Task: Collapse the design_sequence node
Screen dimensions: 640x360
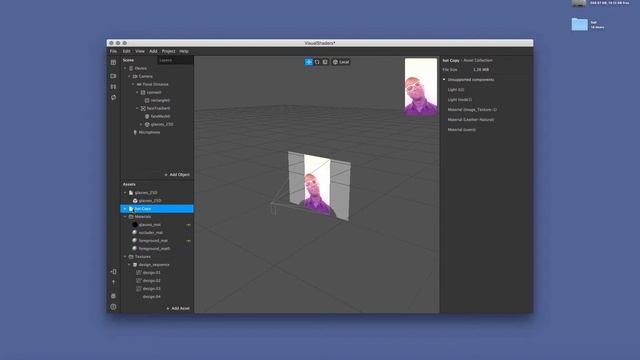Action: (129, 265)
